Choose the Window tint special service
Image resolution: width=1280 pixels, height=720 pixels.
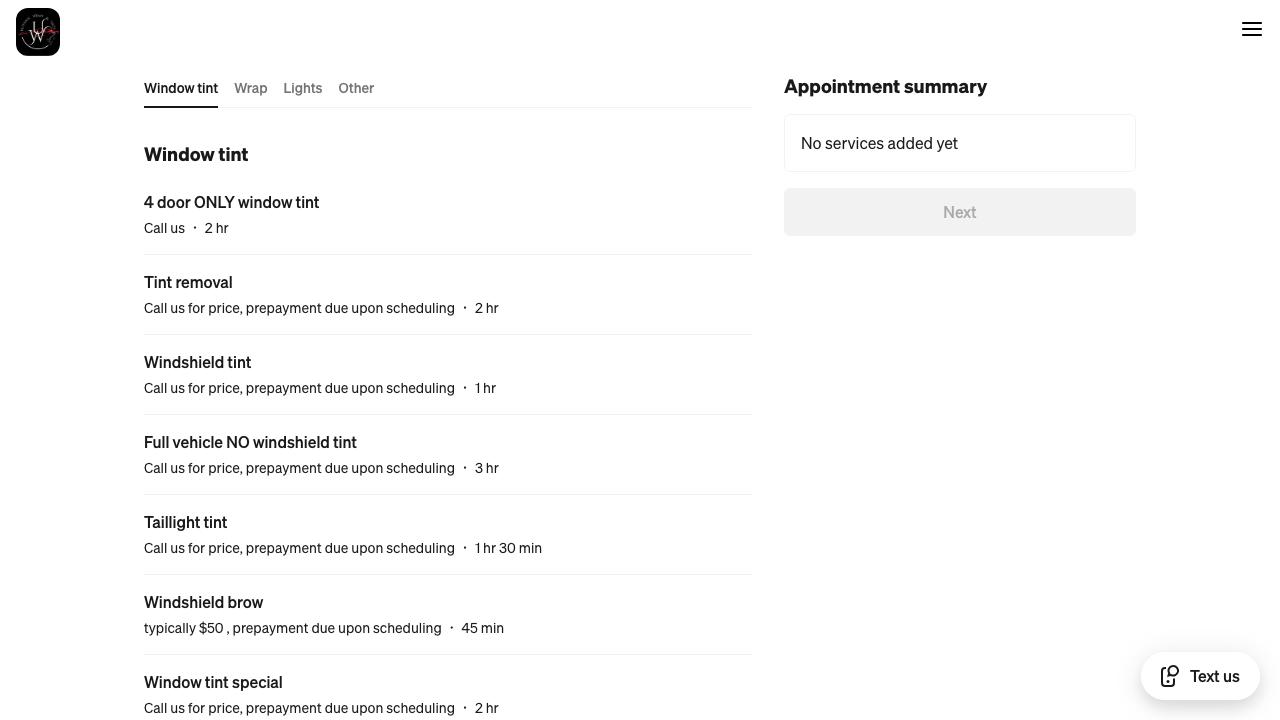213,682
